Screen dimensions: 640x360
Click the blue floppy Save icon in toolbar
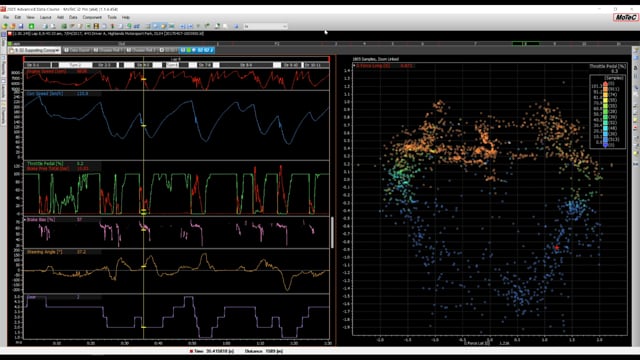pyautogui.click(x=20, y=26)
